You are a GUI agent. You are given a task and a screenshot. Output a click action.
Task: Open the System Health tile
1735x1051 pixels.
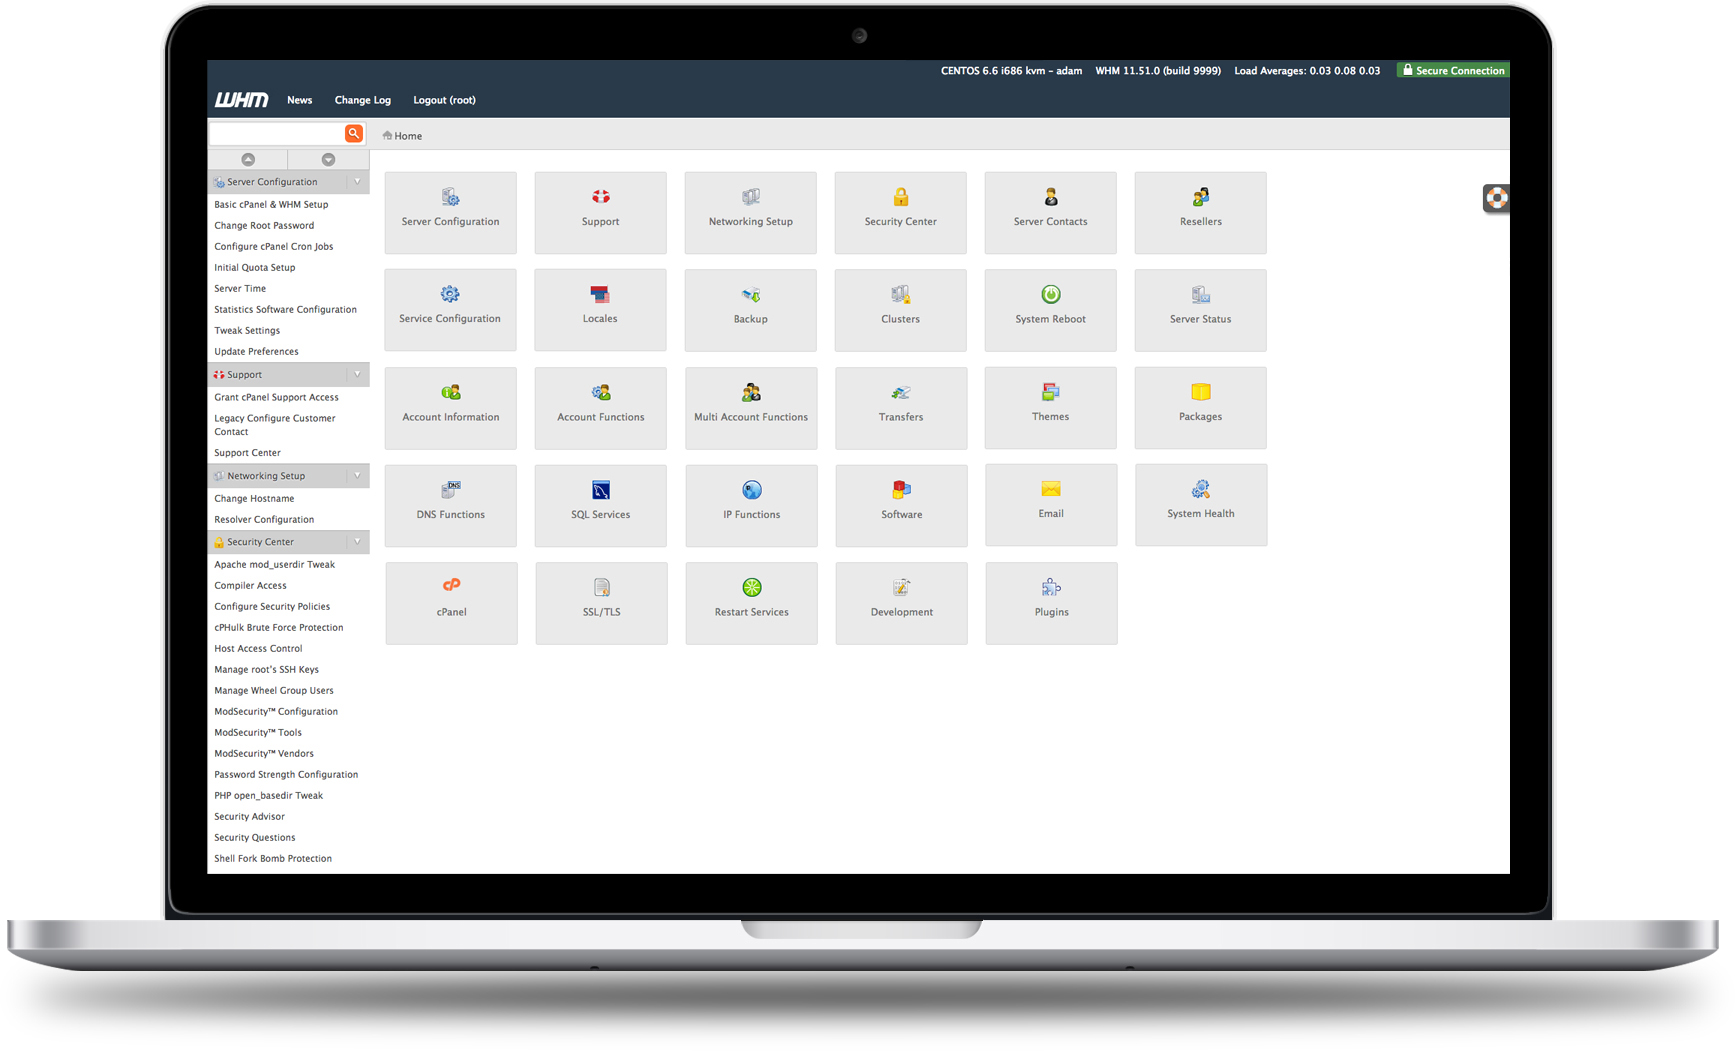(x=1201, y=504)
